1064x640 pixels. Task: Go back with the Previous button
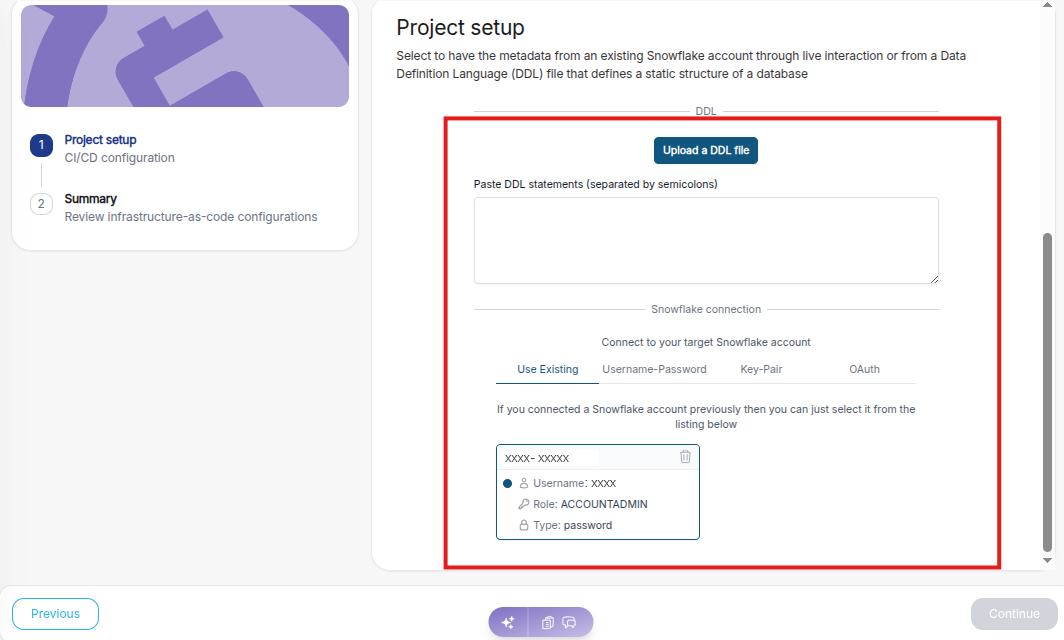point(55,614)
